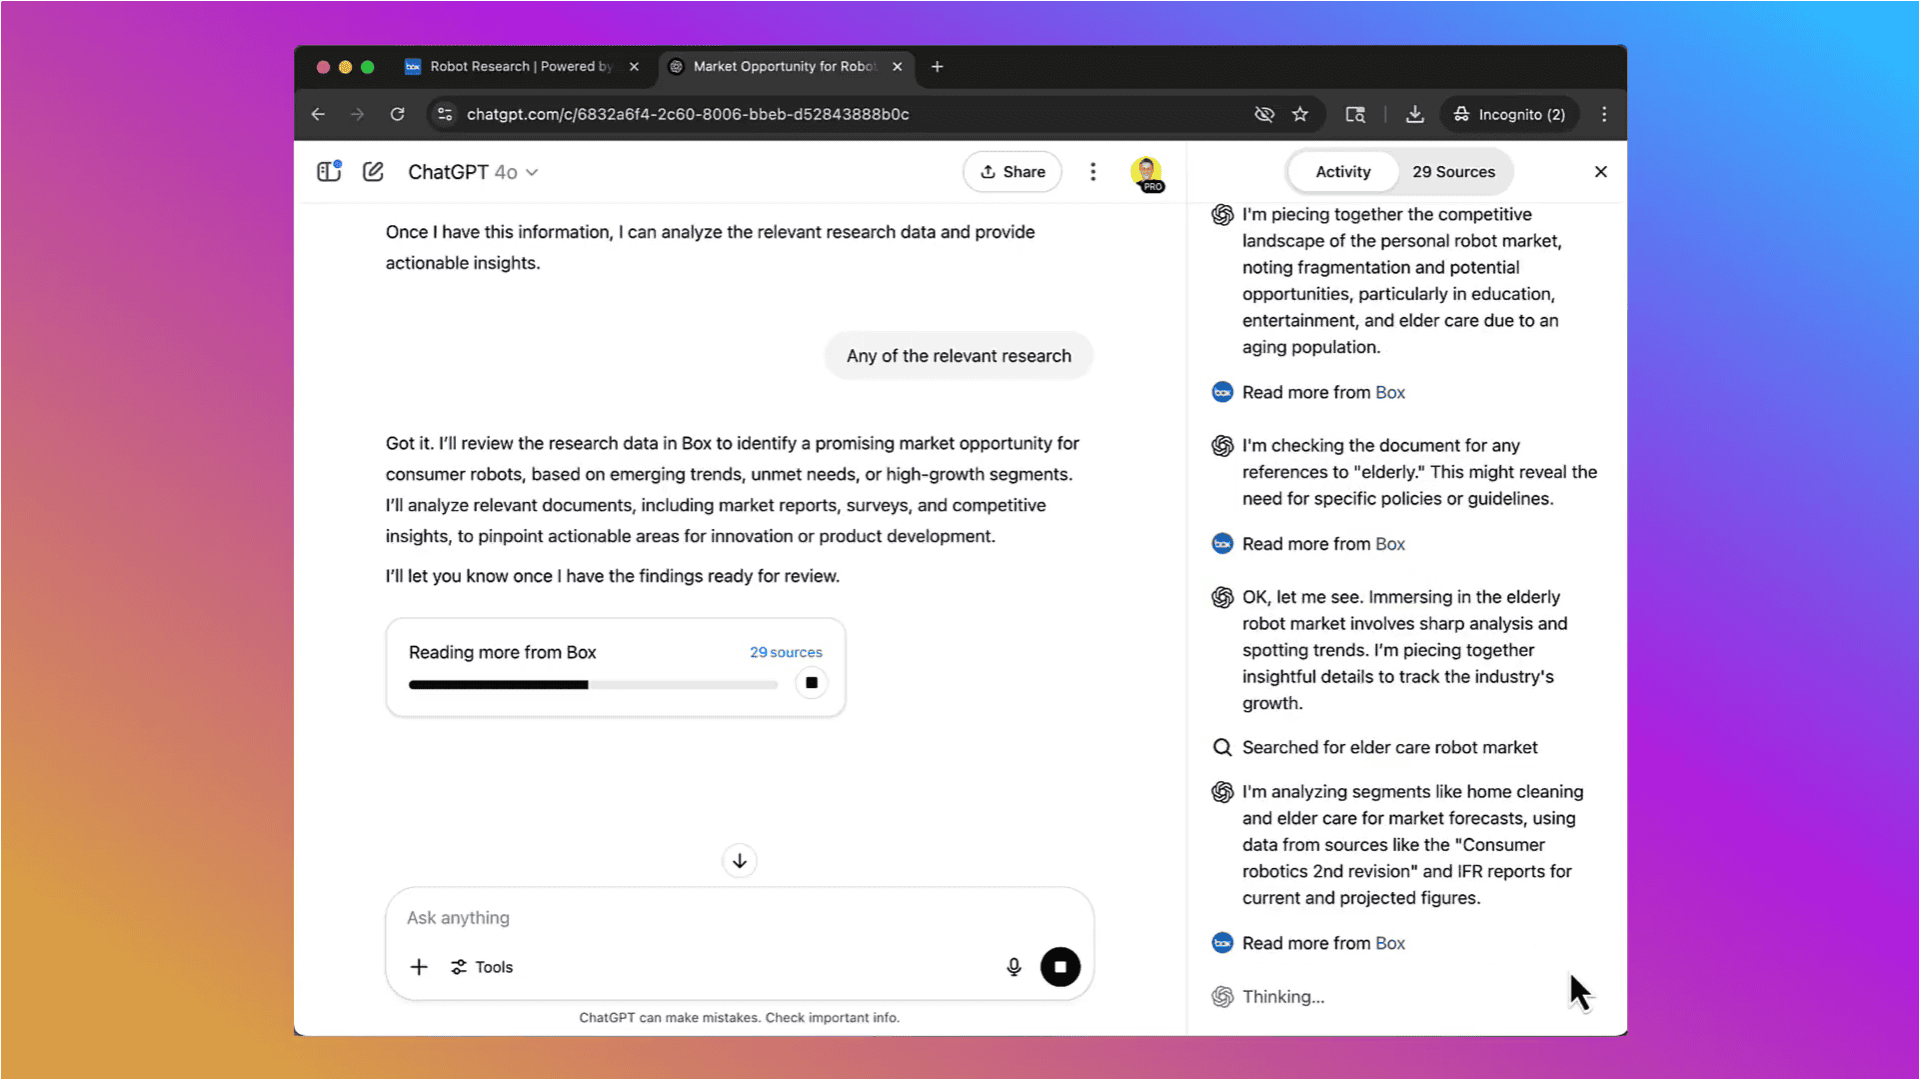The height and width of the screenshot is (1079, 1919).
Task: Select the 29 Sources tab
Action: (1453, 171)
